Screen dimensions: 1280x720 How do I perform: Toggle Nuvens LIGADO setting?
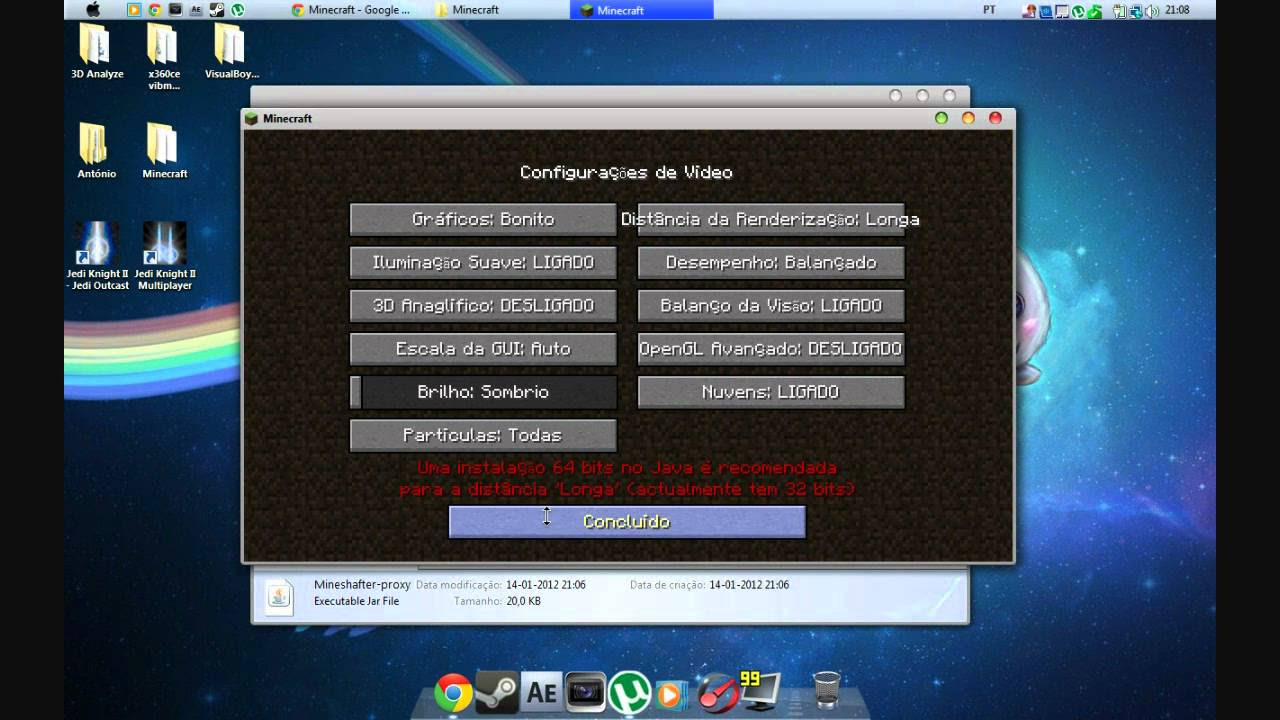(771, 391)
